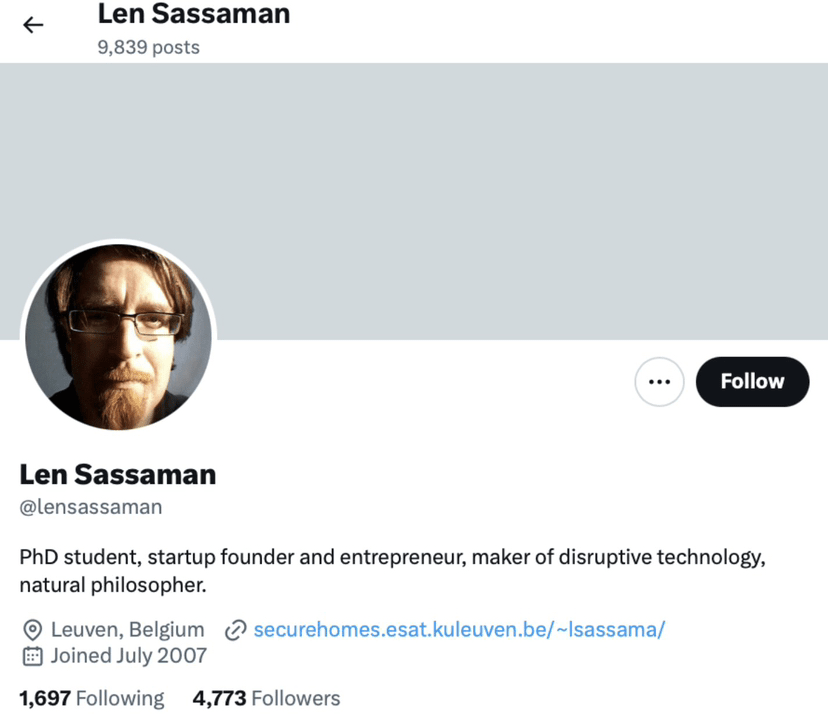Click the Leuven, Belgium location text
The height and width of the screenshot is (714, 828).
(x=127, y=630)
